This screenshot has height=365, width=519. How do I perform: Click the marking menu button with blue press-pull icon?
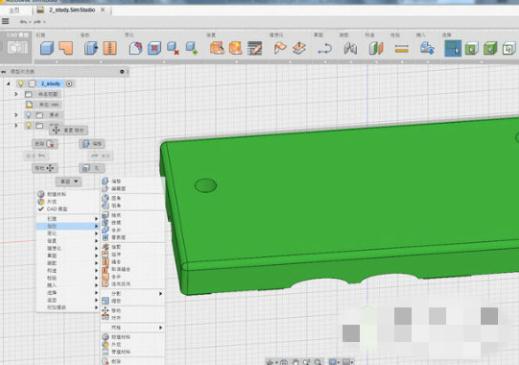92,144
